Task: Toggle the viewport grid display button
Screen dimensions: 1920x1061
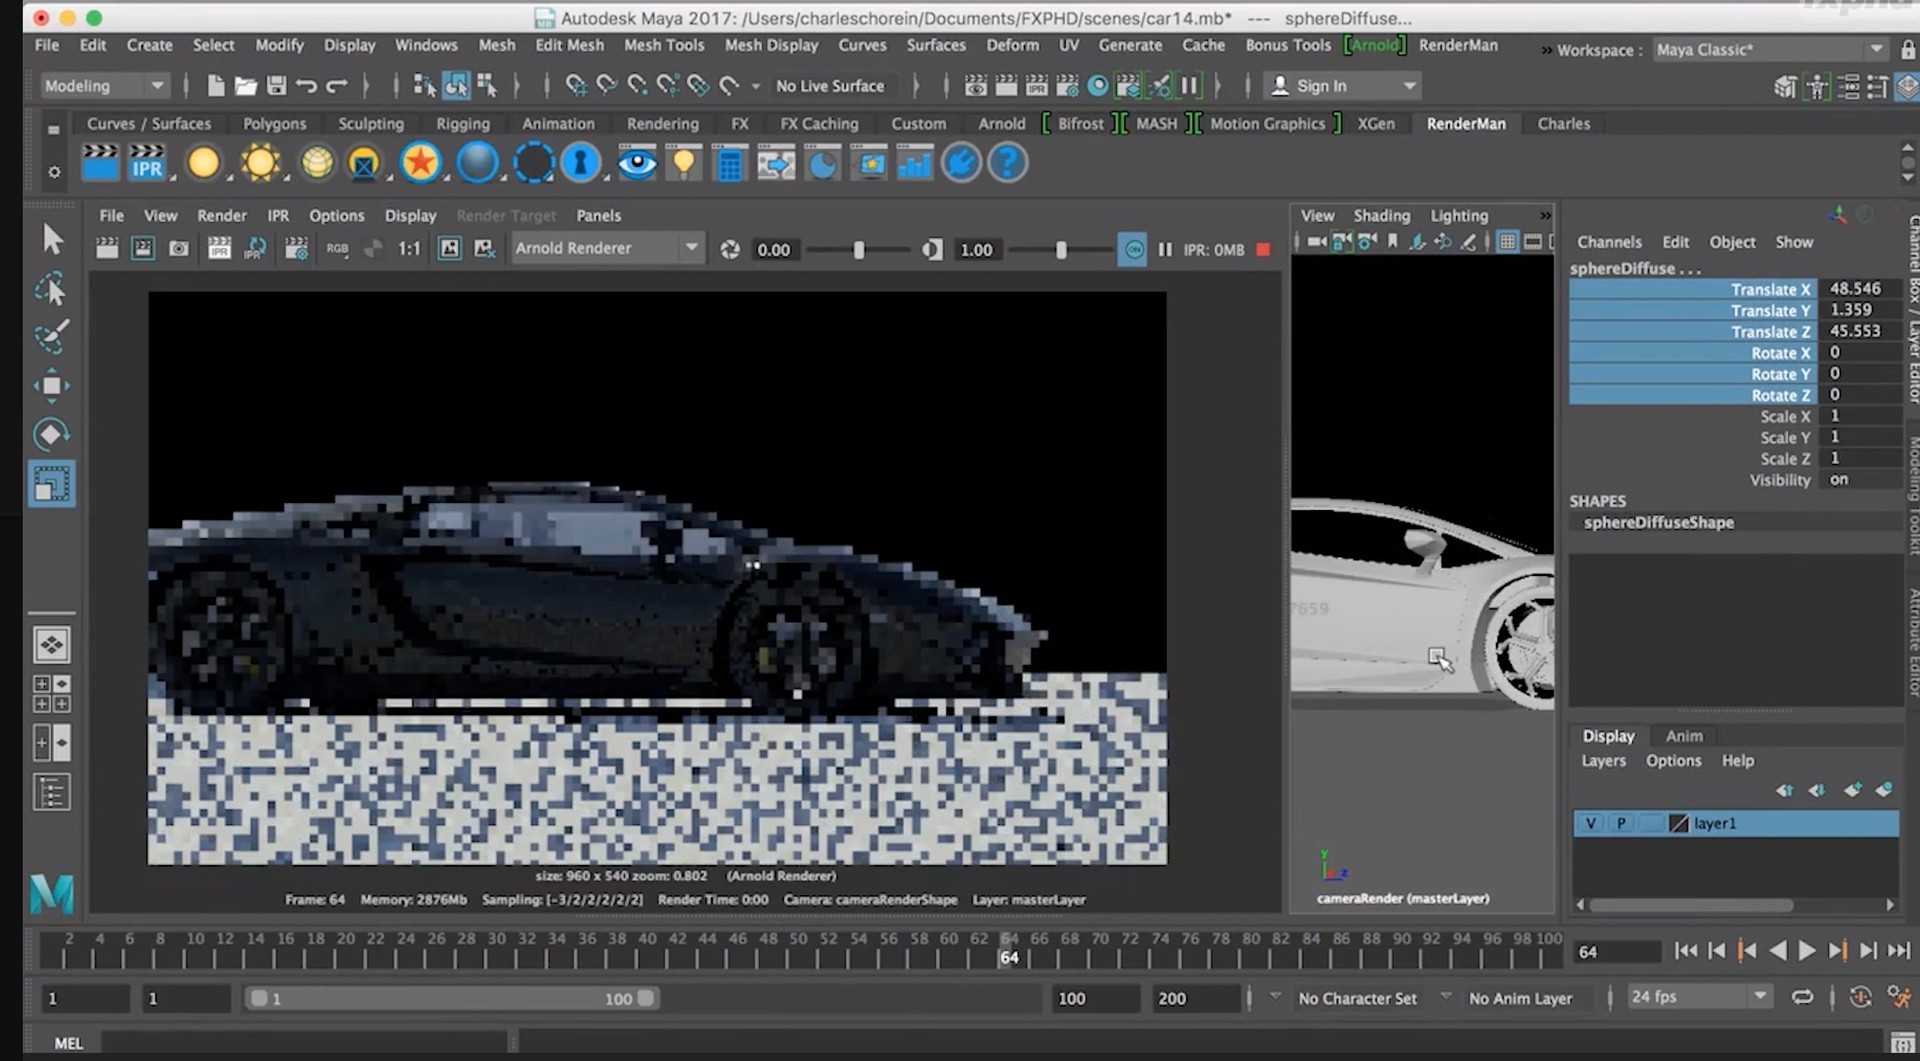Action: [1507, 242]
